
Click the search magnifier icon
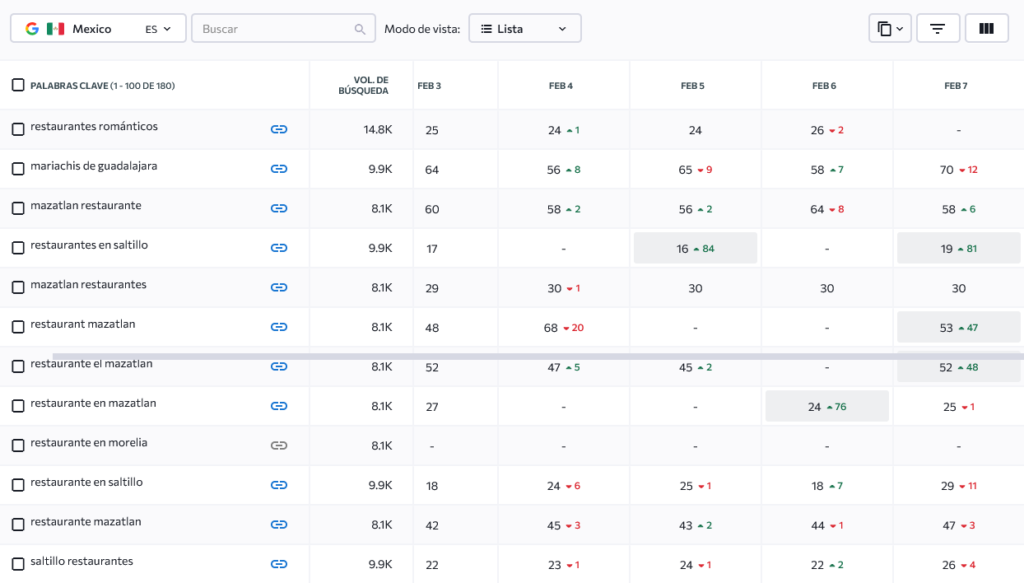[360, 29]
